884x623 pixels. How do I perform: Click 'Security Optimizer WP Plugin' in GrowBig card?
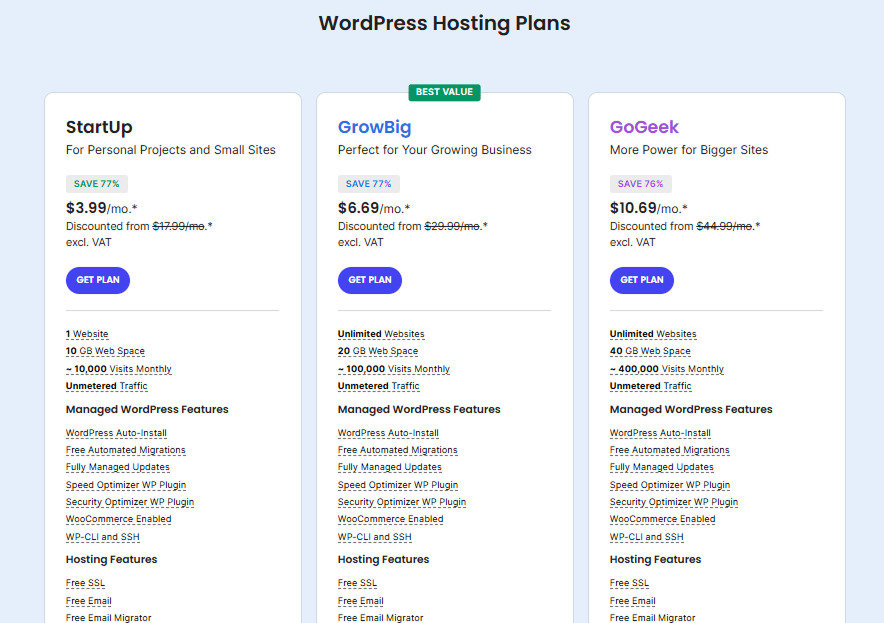(x=402, y=502)
